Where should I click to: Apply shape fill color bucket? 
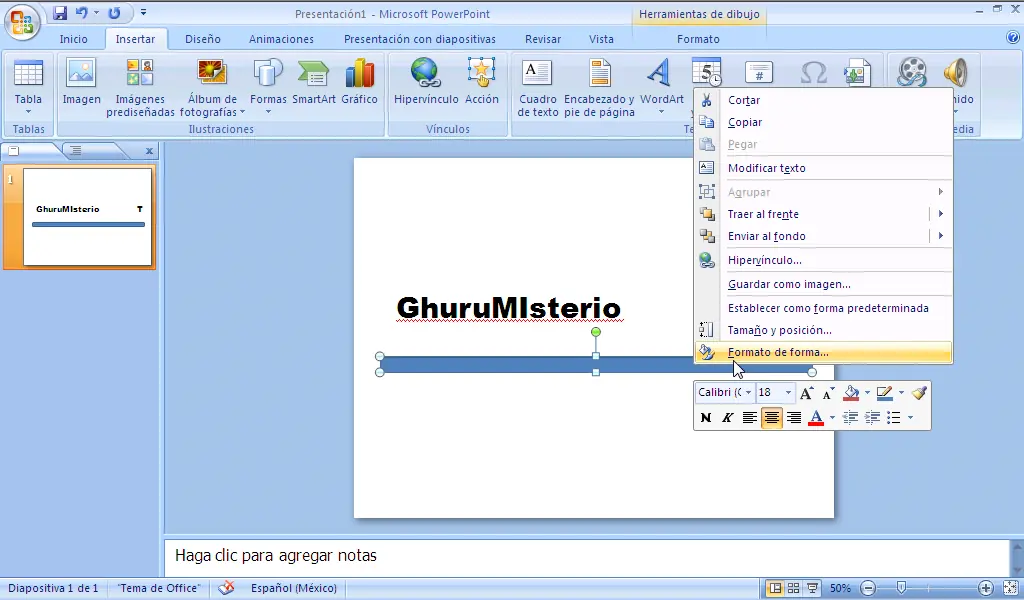pyautogui.click(x=851, y=392)
